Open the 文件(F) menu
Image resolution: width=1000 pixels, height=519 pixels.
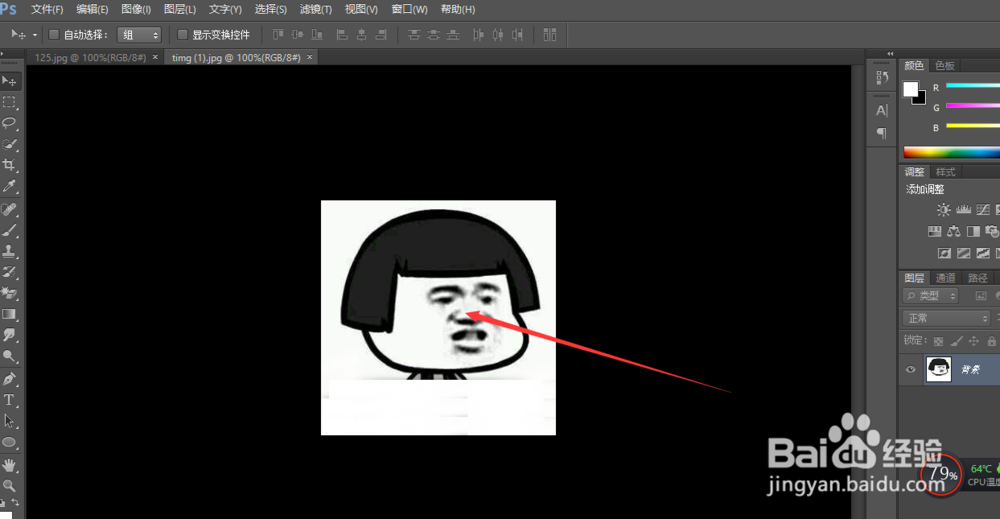[x=47, y=10]
